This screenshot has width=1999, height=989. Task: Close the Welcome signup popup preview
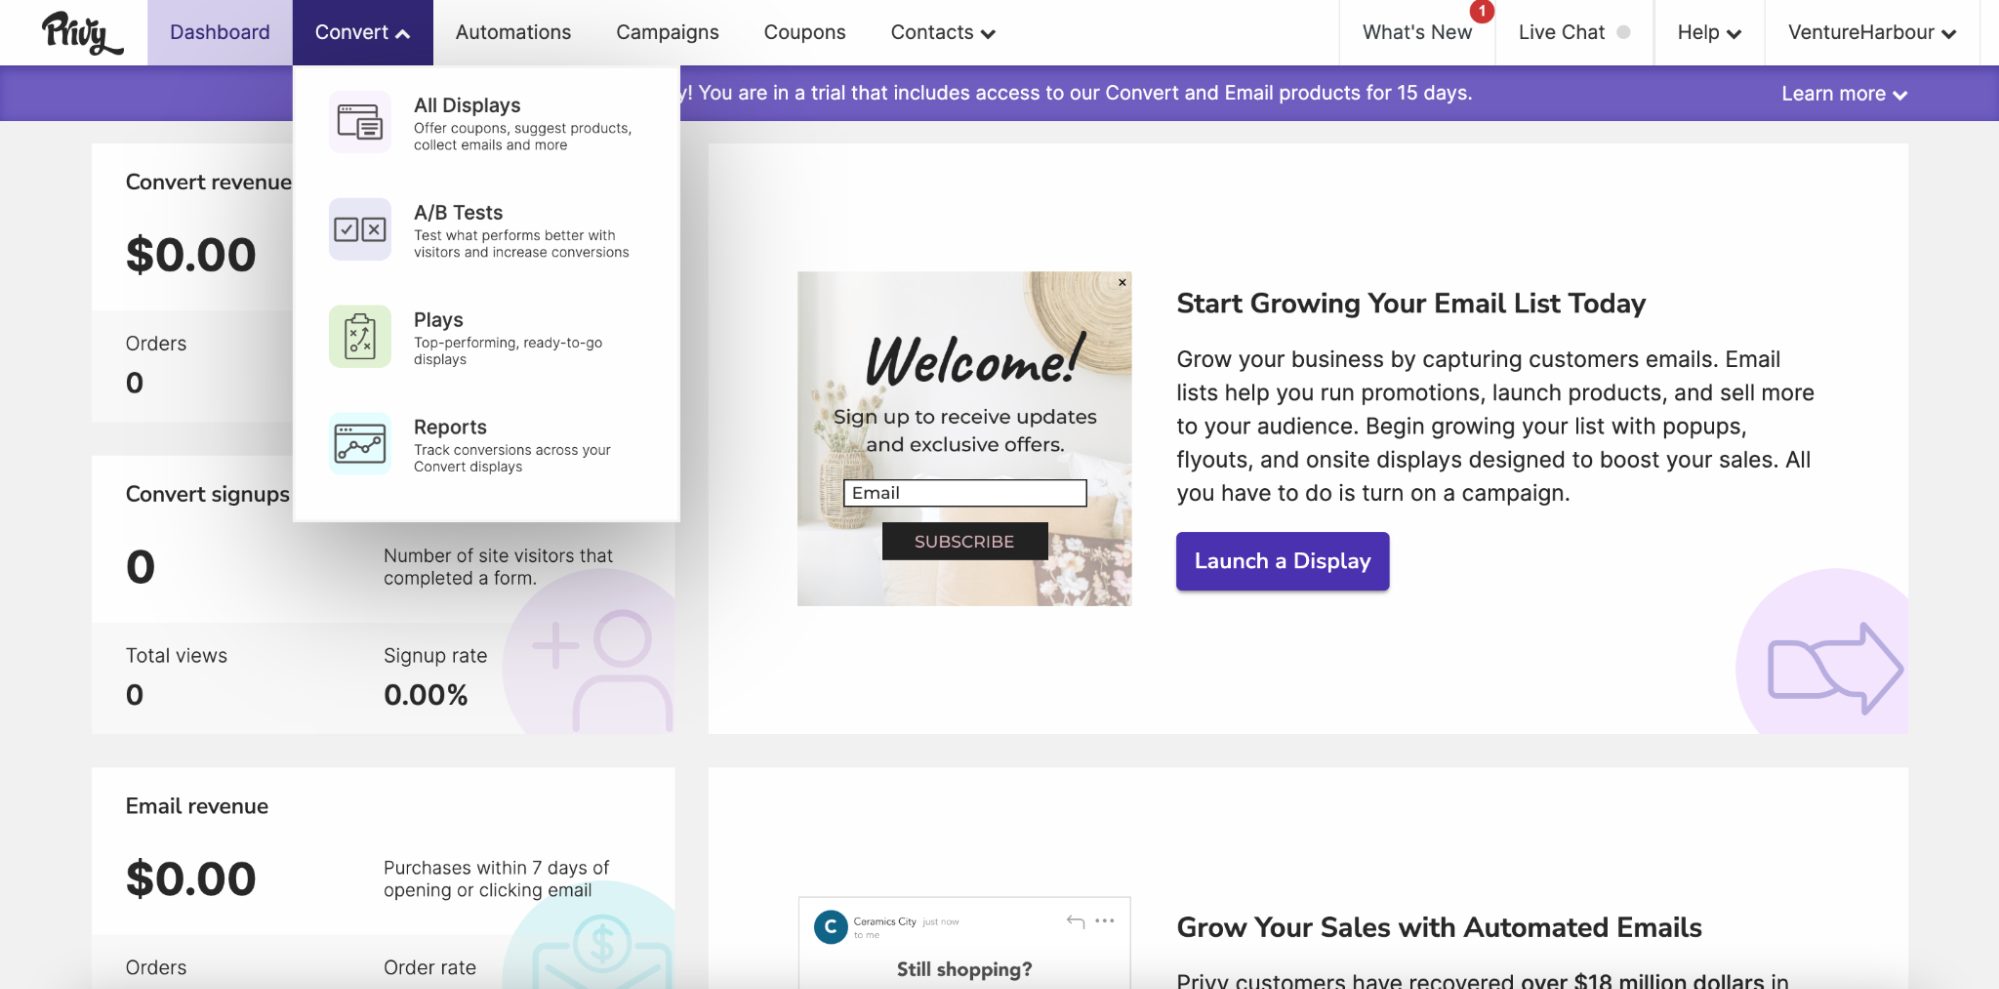[x=1120, y=283]
